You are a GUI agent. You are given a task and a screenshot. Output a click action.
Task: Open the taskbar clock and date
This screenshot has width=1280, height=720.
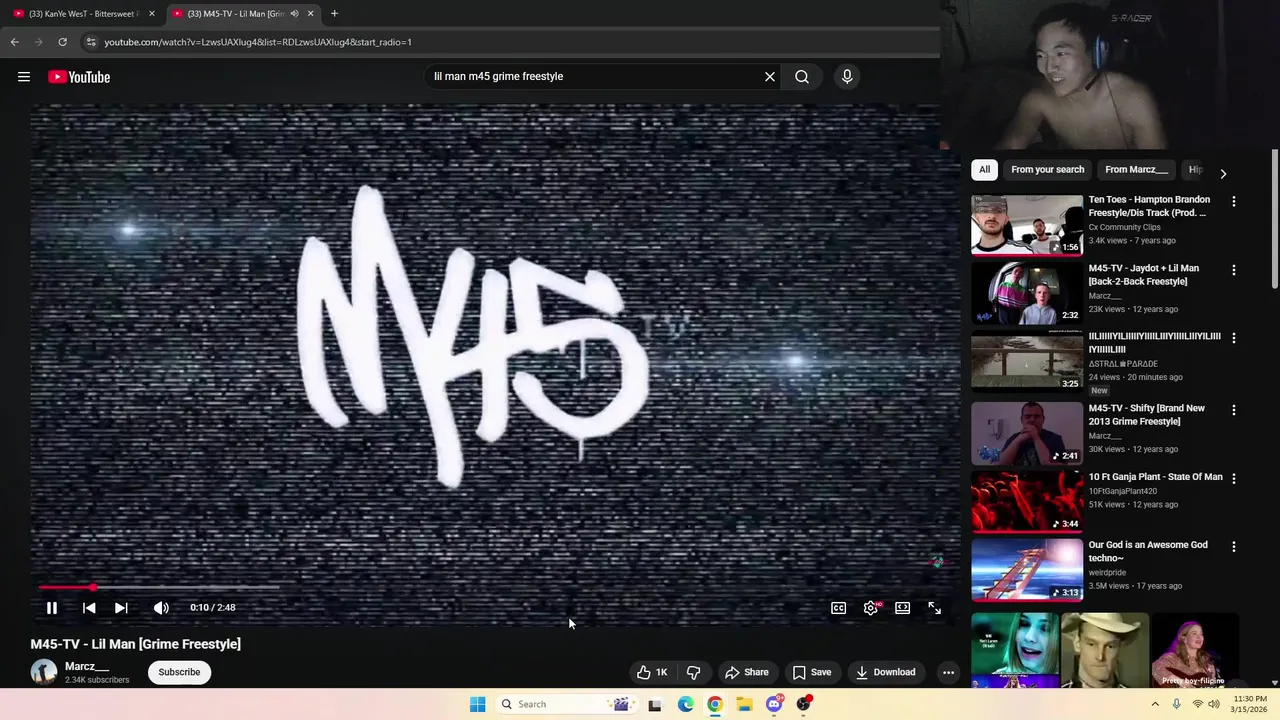point(1250,704)
